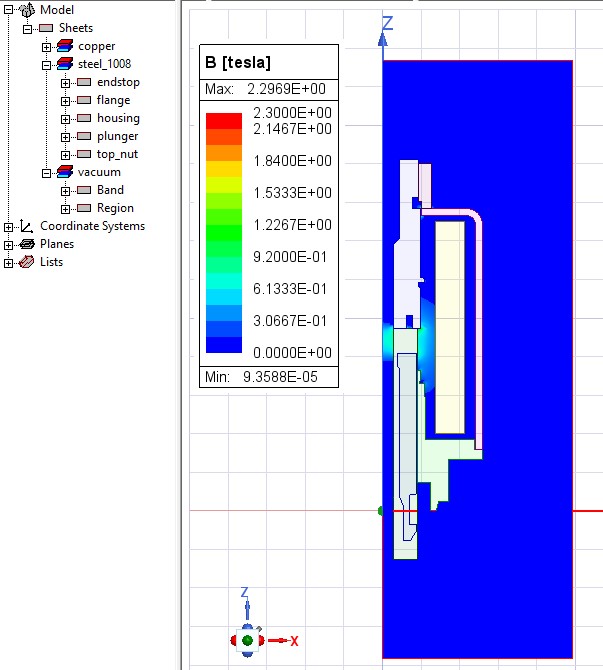
Task: Expand the Coordinate Systems node
Action: click(9, 226)
